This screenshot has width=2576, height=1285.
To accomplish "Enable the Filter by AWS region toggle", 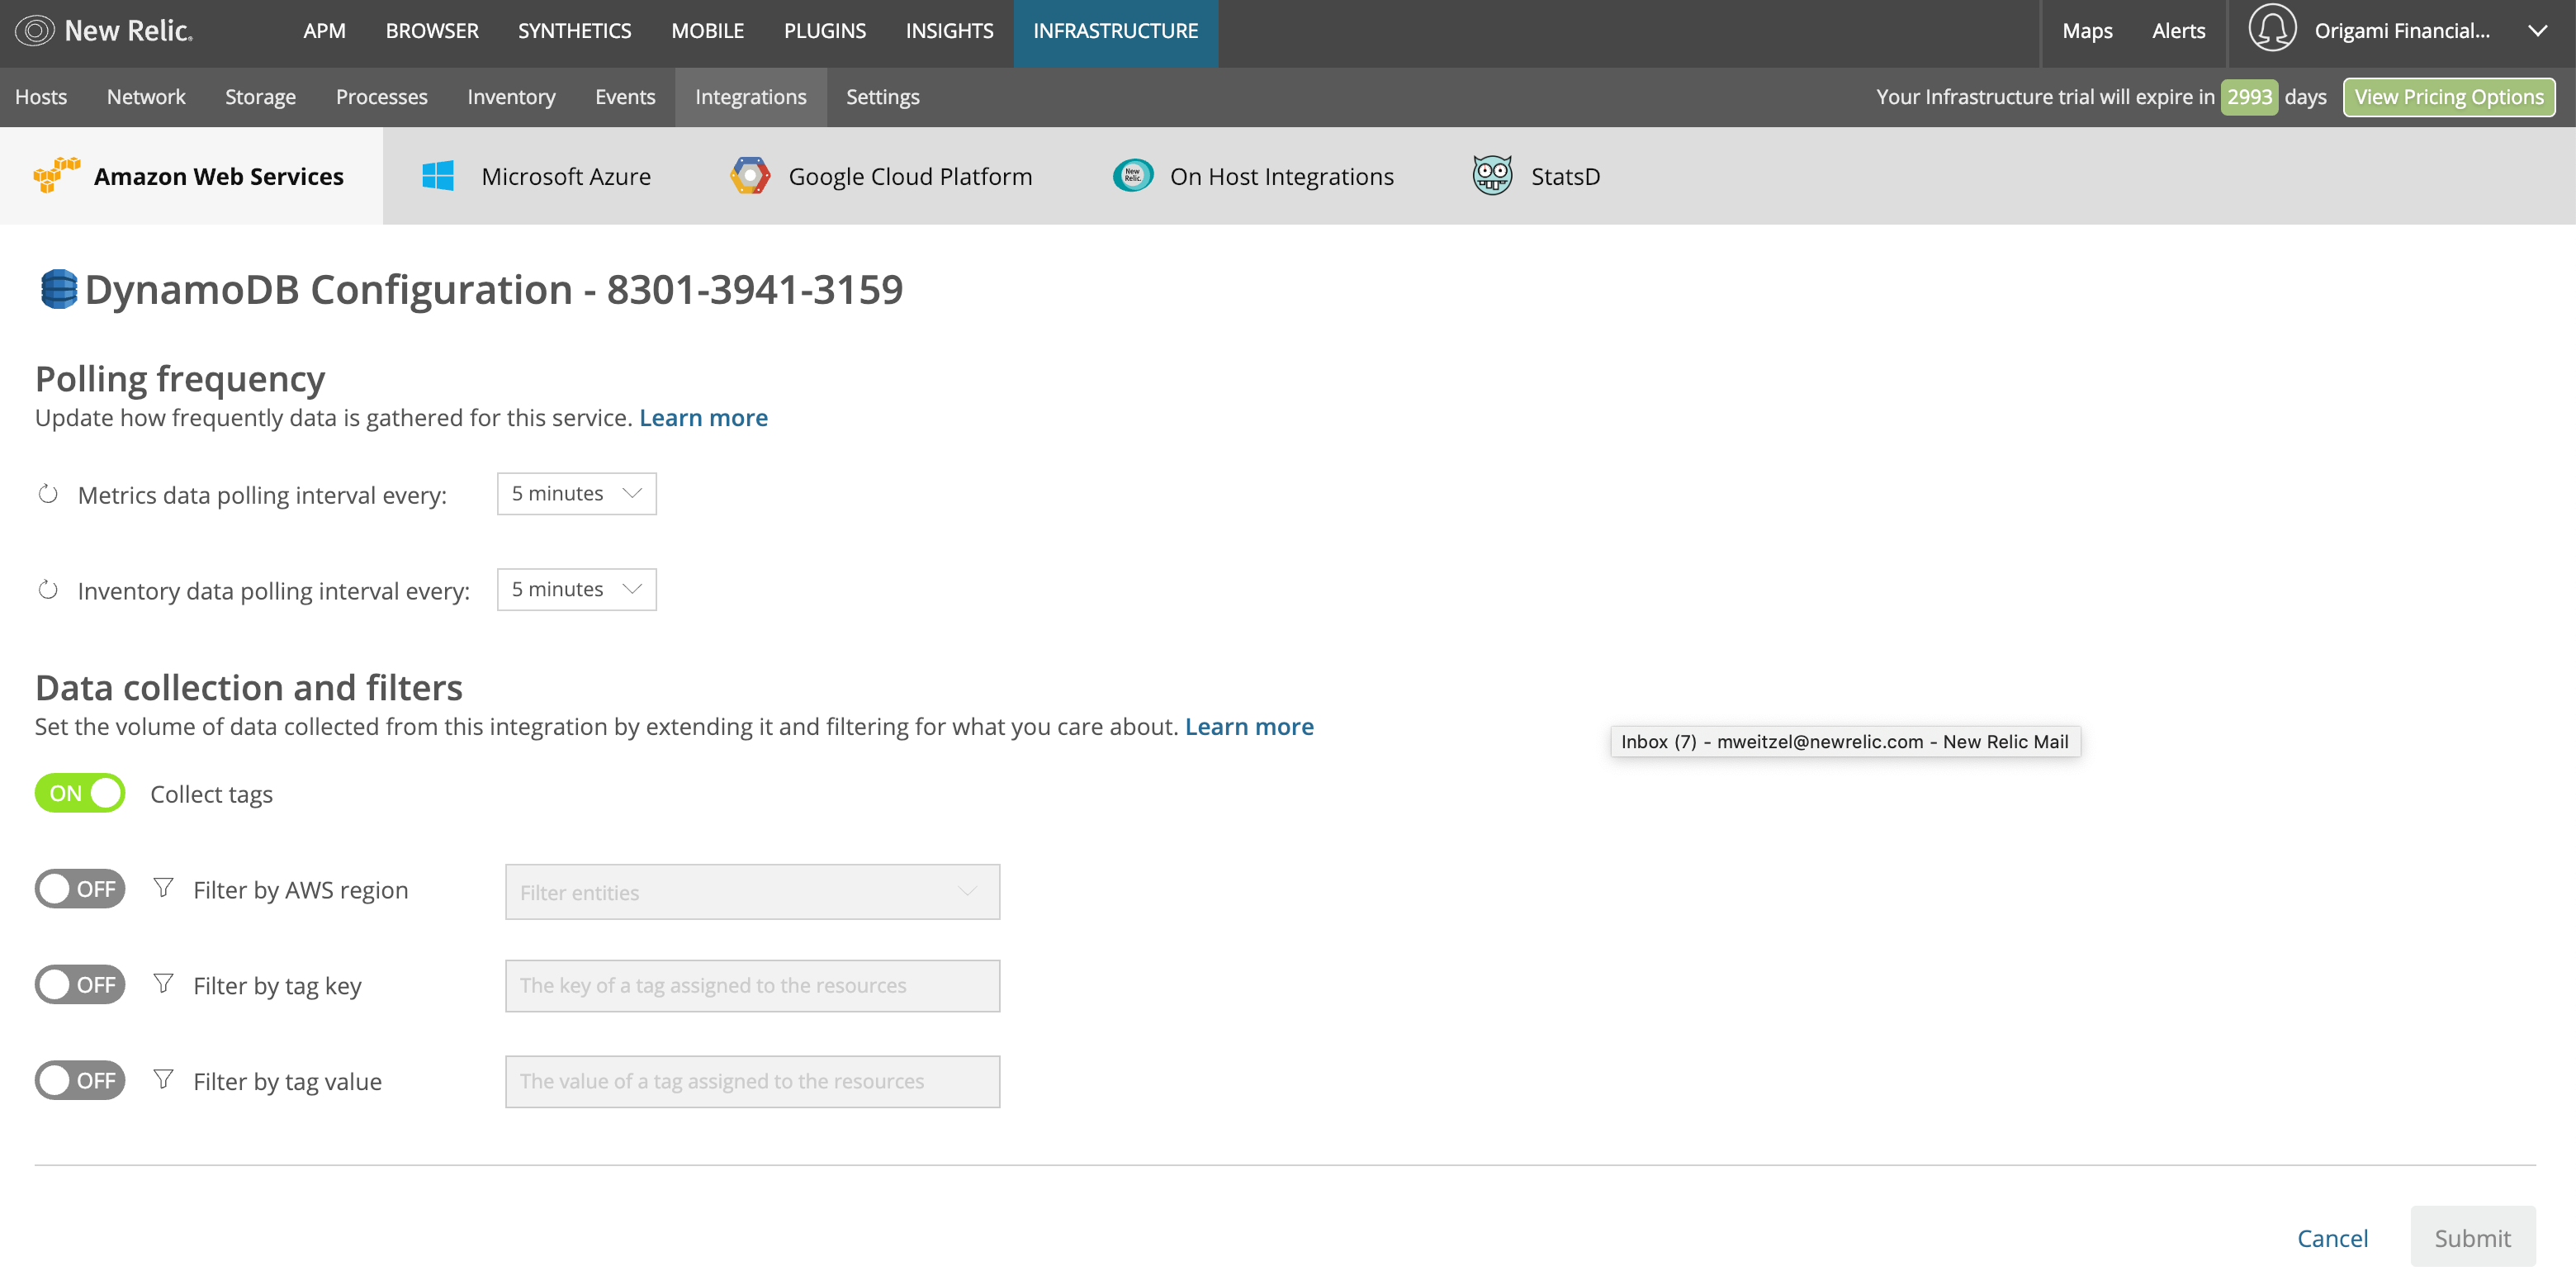I will pyautogui.click(x=80, y=889).
